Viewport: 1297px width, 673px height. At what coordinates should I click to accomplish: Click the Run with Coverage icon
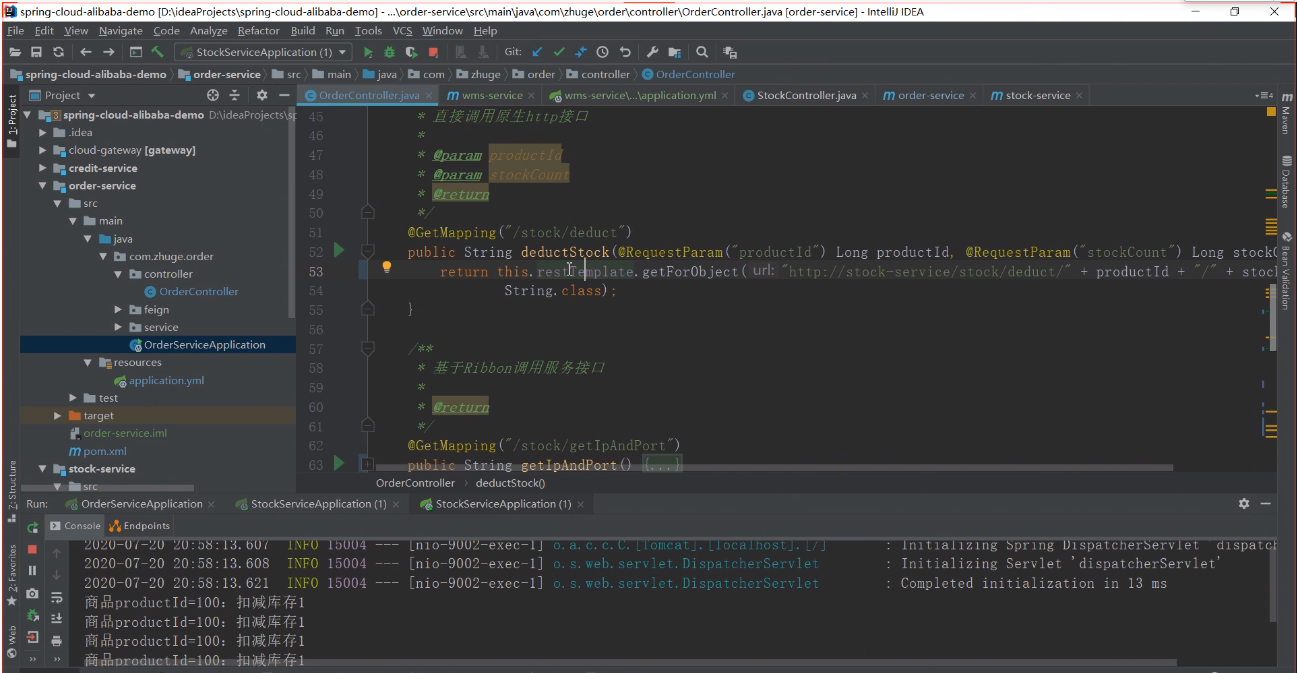pyautogui.click(x=411, y=52)
